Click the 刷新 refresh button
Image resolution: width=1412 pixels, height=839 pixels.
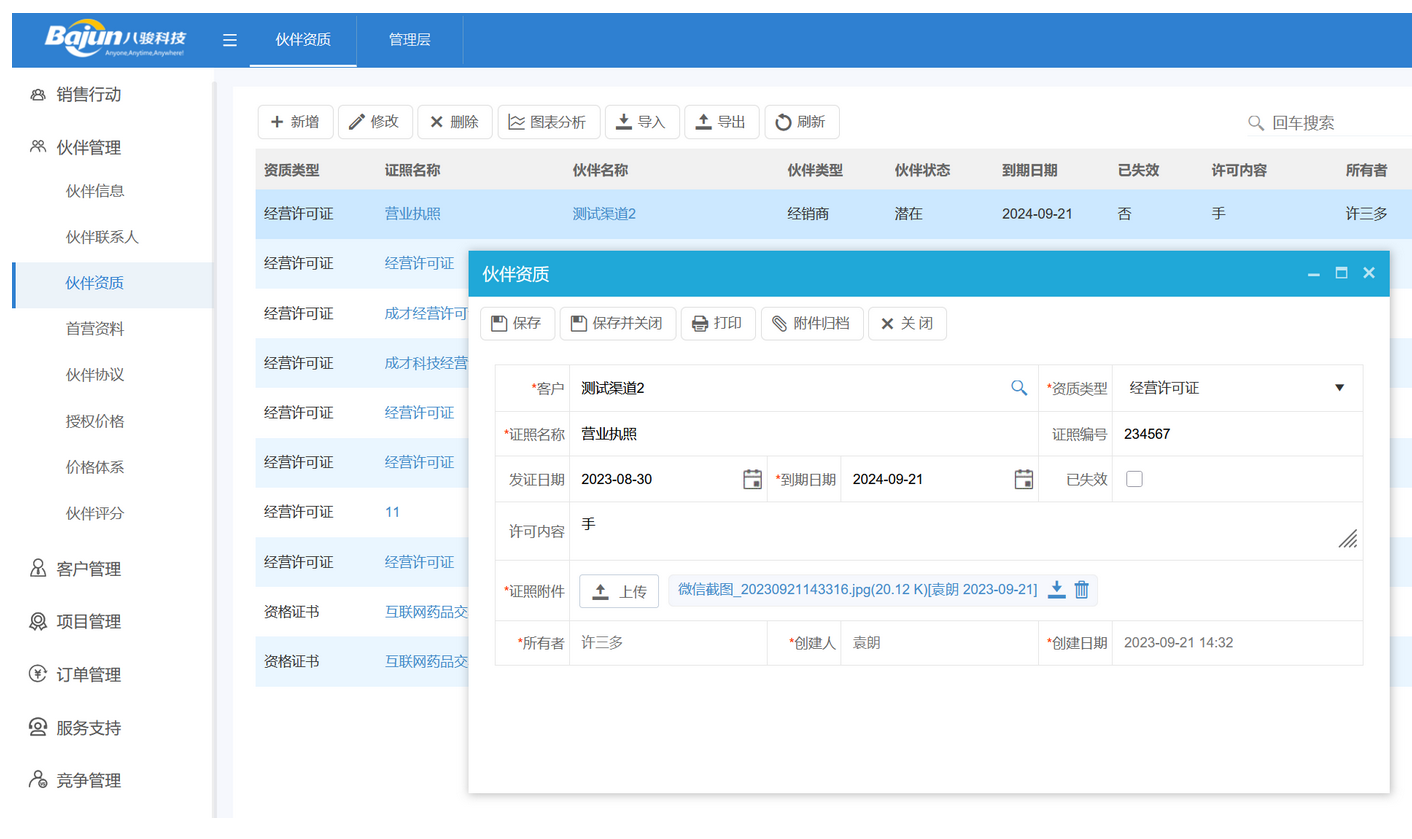click(801, 122)
